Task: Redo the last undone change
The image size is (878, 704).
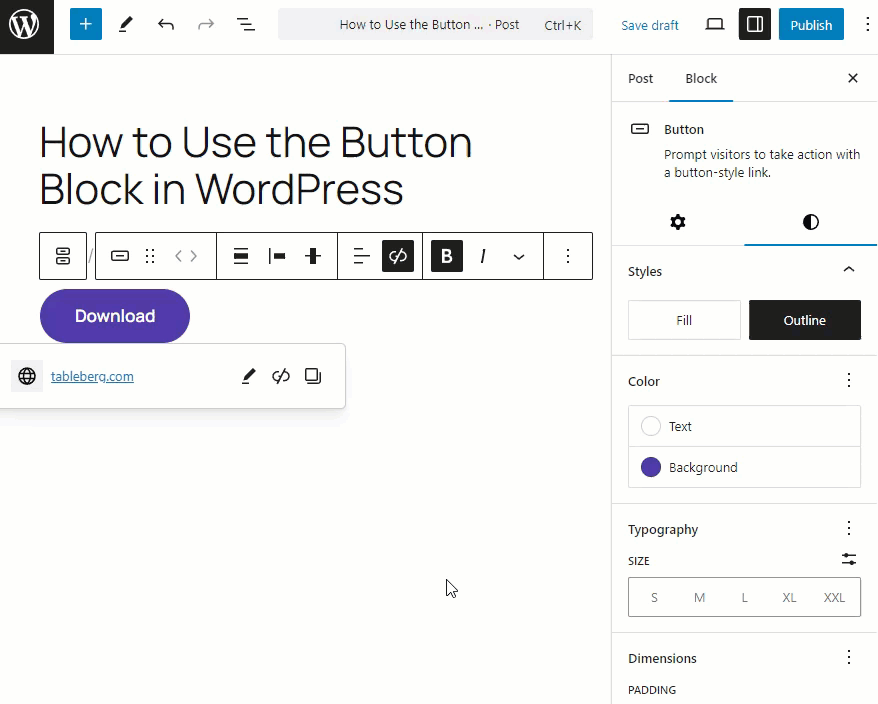Action: tap(206, 24)
